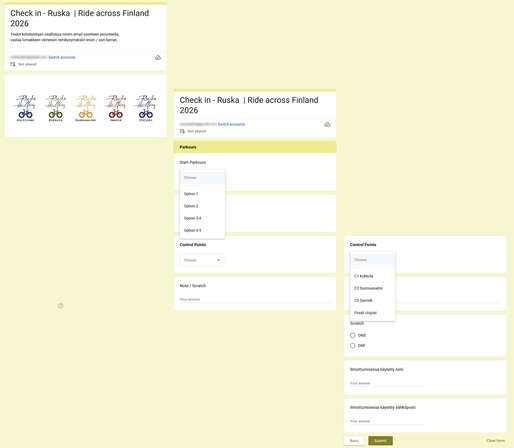
Task: Pick Finish Utsjoki from Control Points list
Action: coord(373,313)
